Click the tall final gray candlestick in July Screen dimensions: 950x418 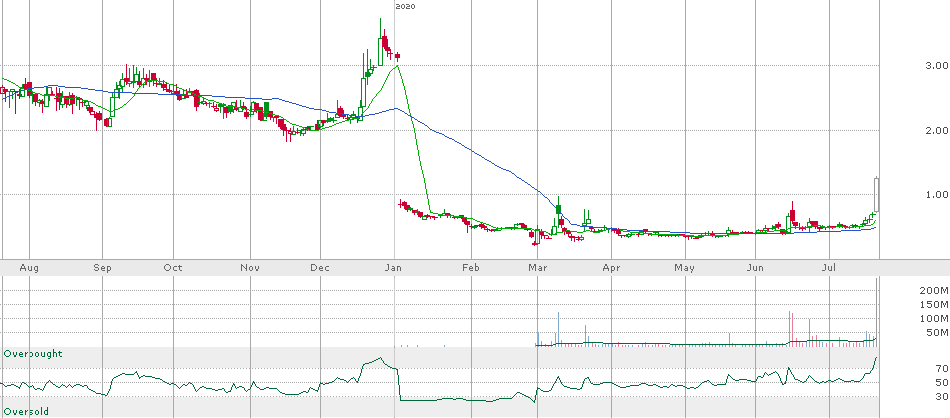click(876, 194)
